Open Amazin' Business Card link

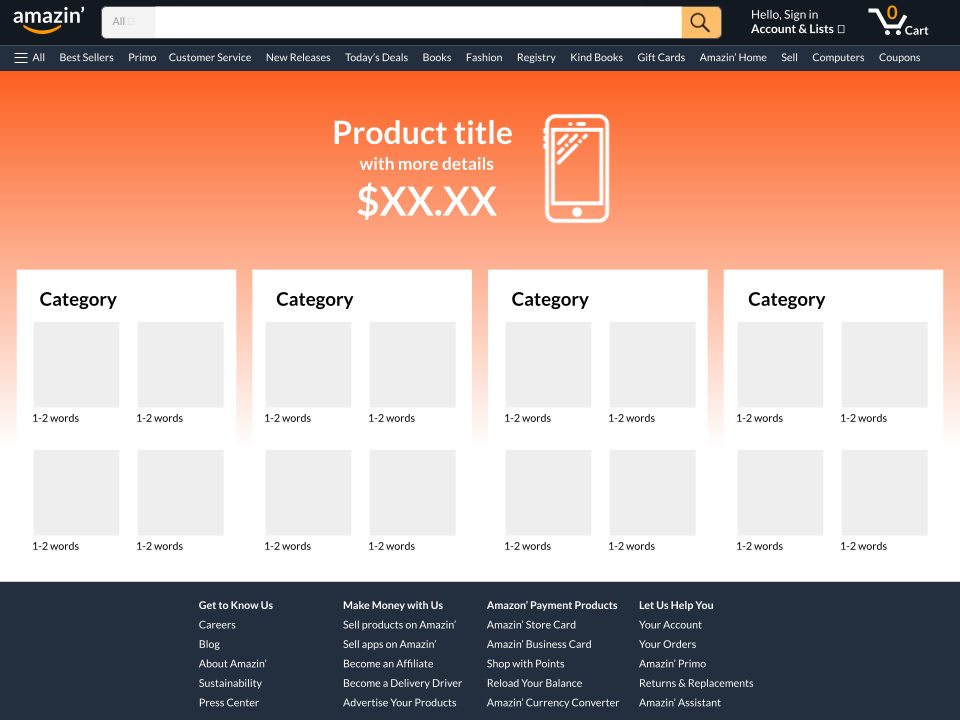(x=539, y=645)
